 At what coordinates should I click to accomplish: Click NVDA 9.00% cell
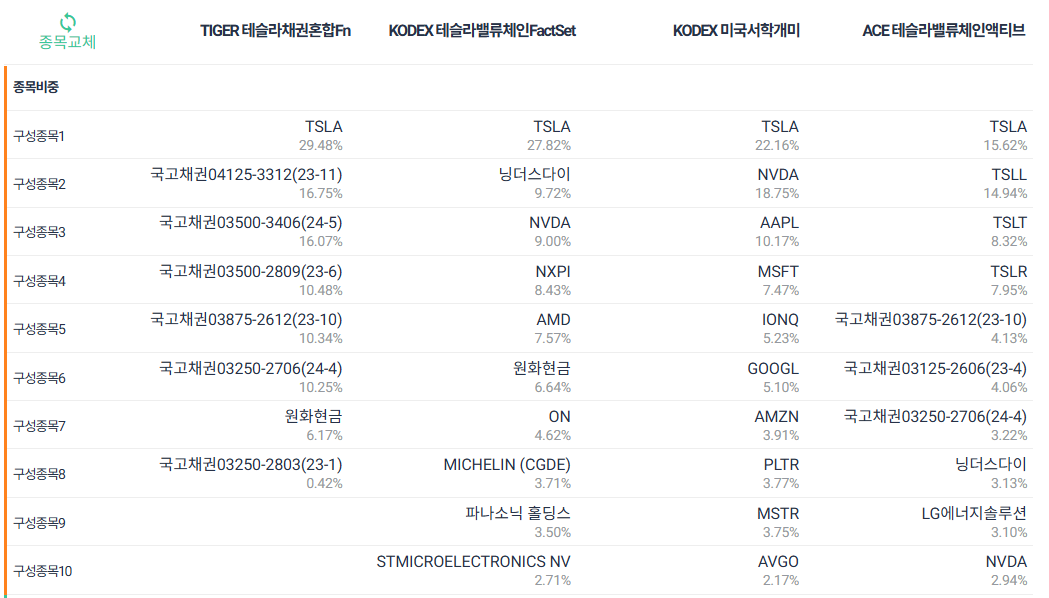click(x=550, y=231)
